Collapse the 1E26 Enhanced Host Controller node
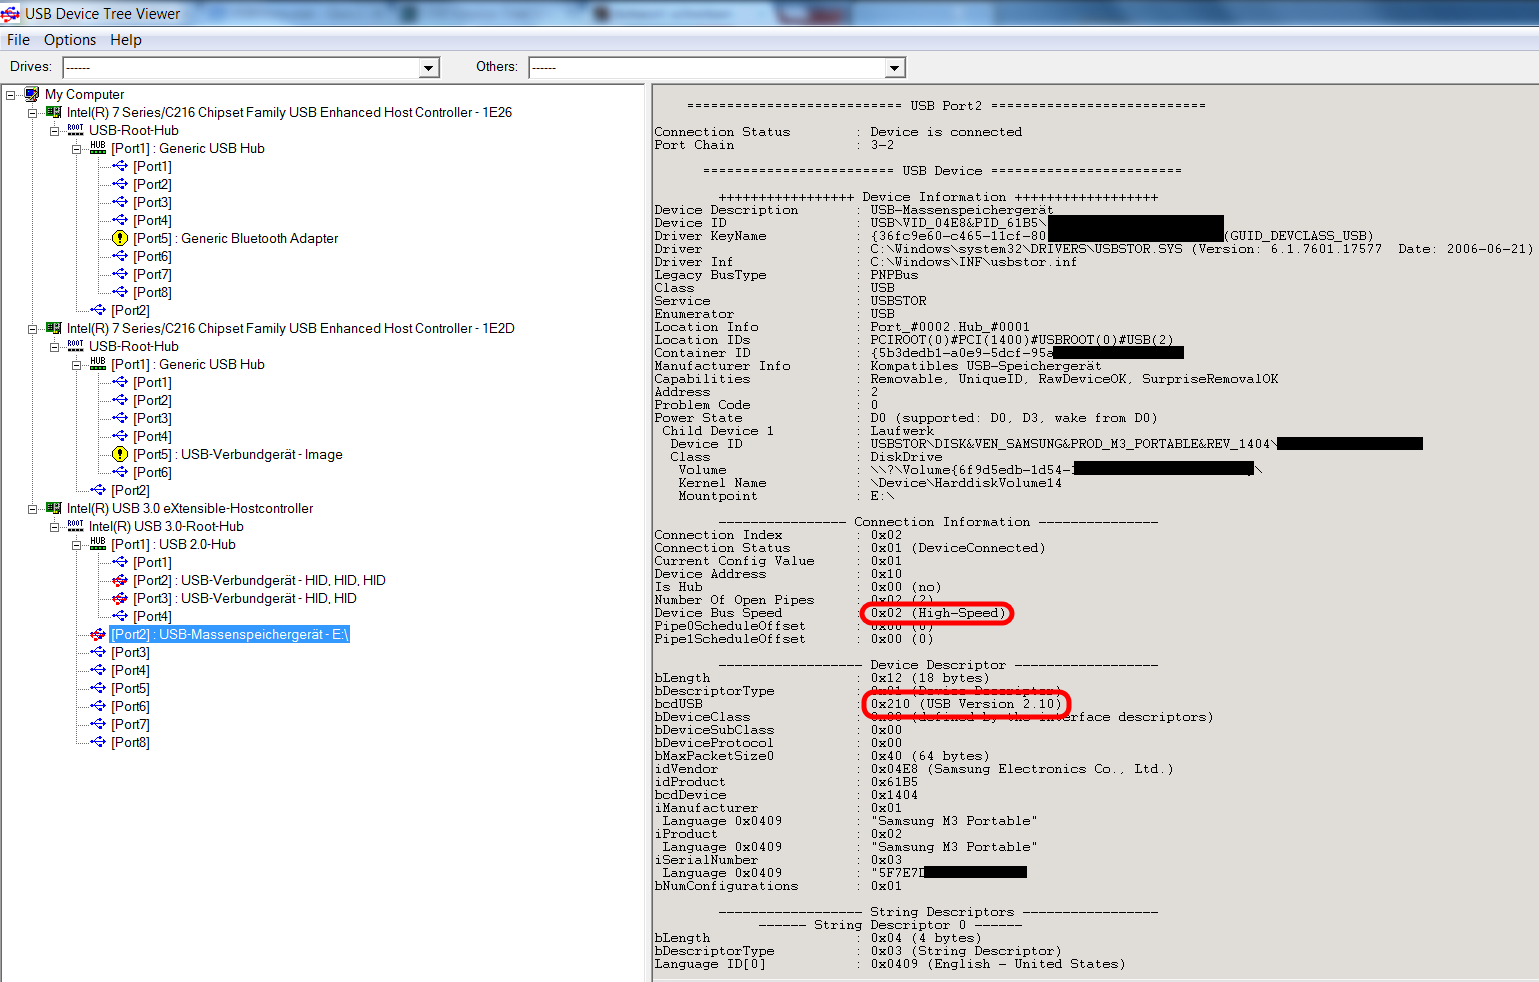This screenshot has height=982, width=1539. pyautogui.click(x=33, y=113)
